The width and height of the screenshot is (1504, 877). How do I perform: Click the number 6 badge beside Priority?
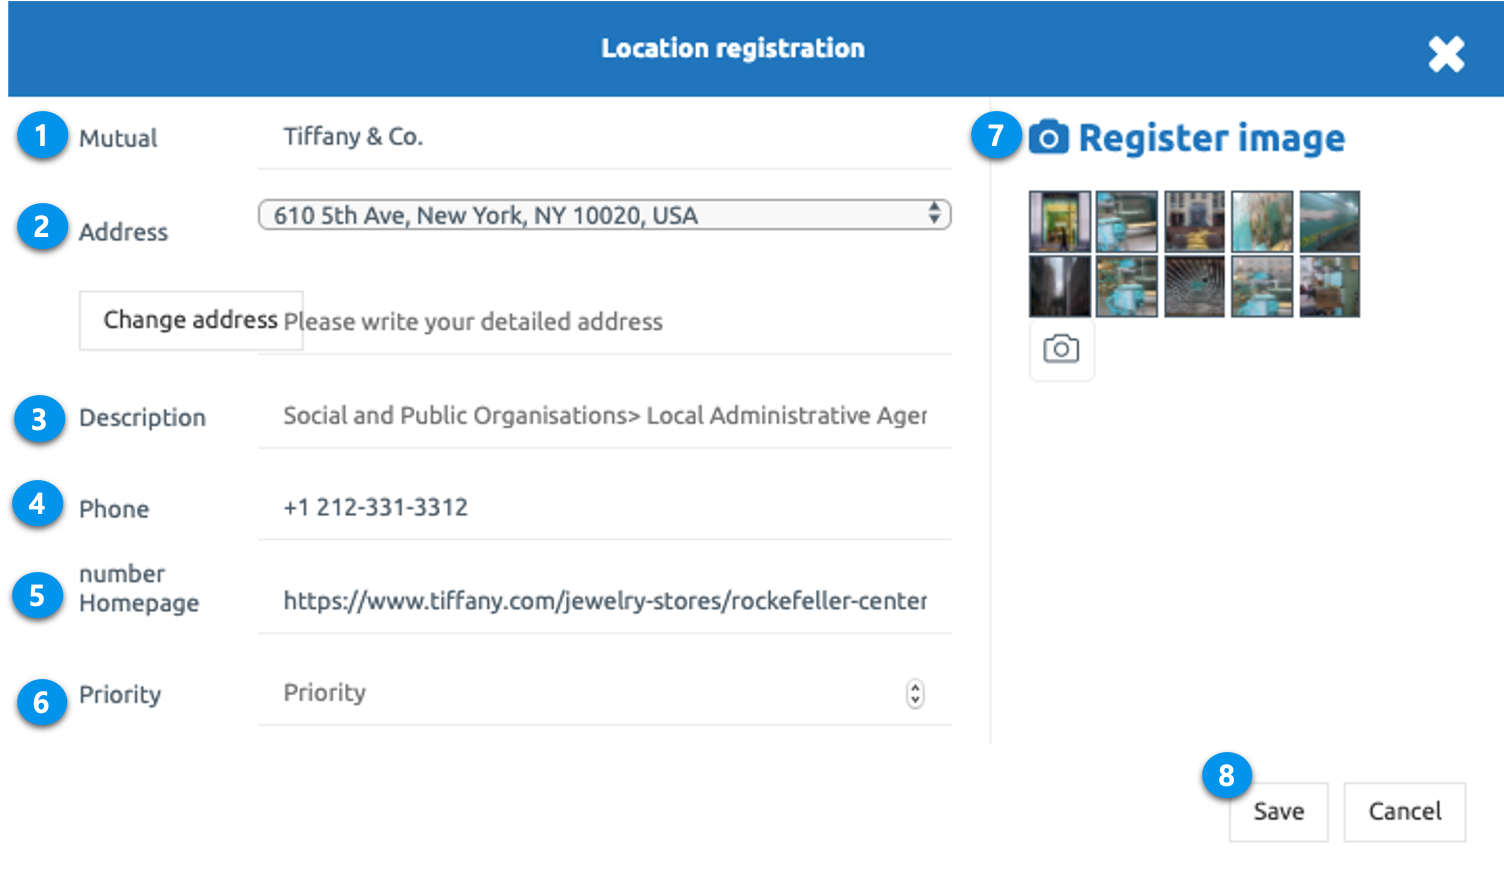[42, 702]
